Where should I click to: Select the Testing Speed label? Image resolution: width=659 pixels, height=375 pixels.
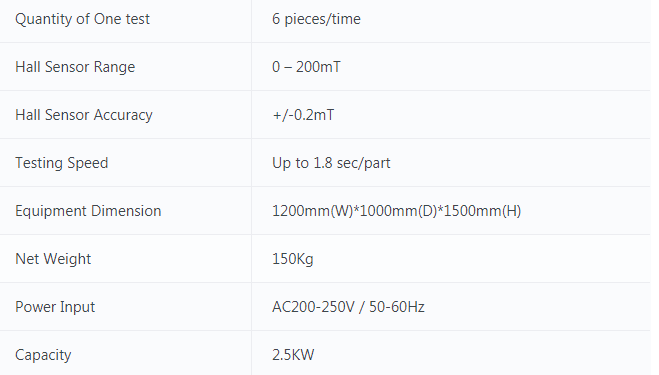pyautogui.click(x=62, y=163)
